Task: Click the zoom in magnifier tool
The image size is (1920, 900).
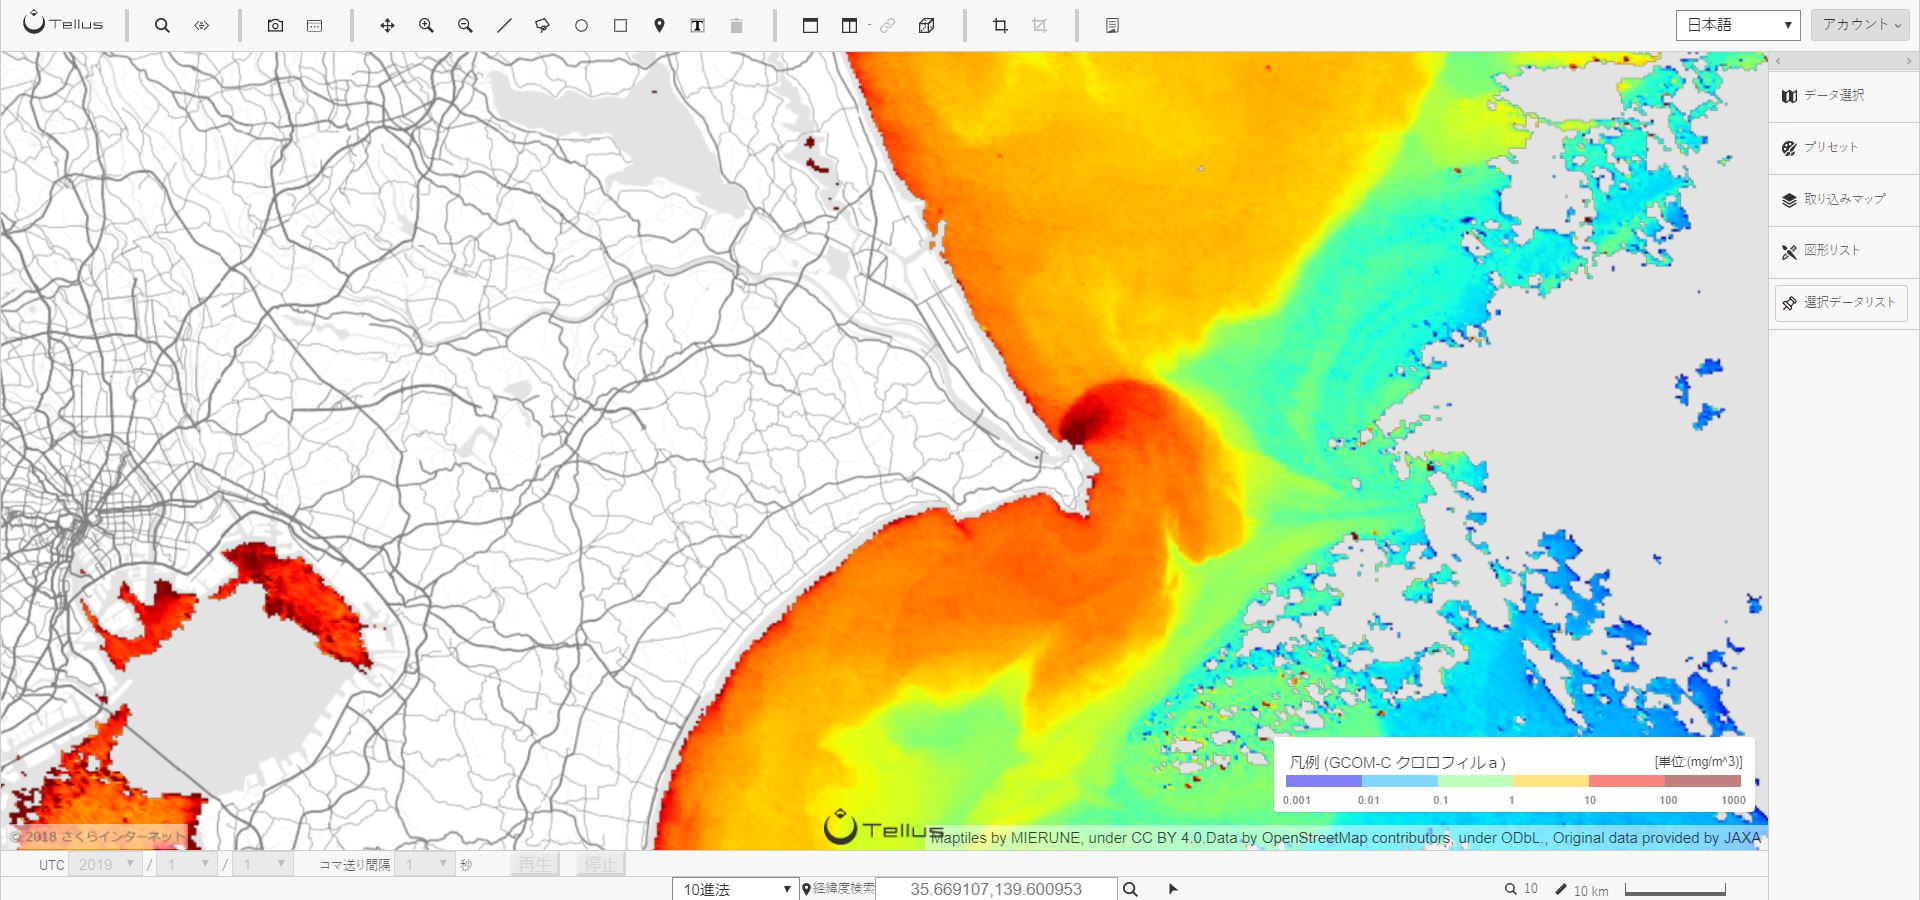Action: coord(426,26)
